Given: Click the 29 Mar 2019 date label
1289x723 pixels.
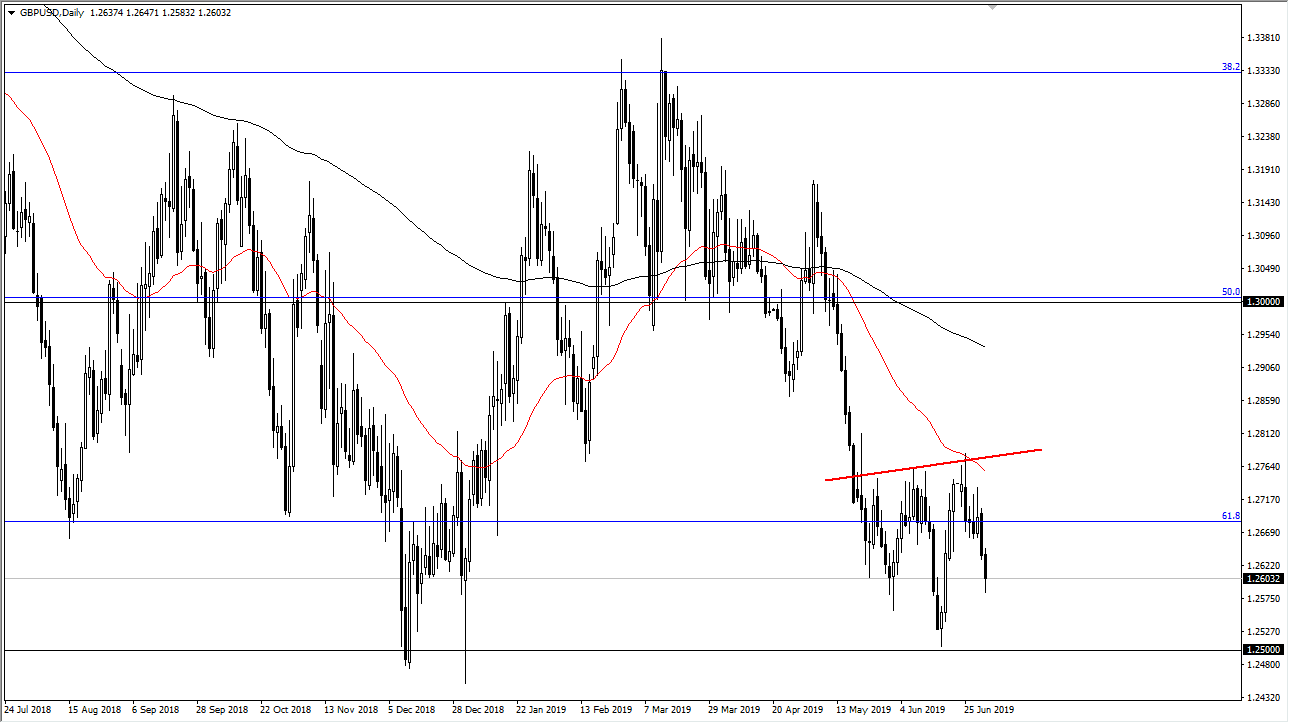Looking at the screenshot, I should pos(732,709).
